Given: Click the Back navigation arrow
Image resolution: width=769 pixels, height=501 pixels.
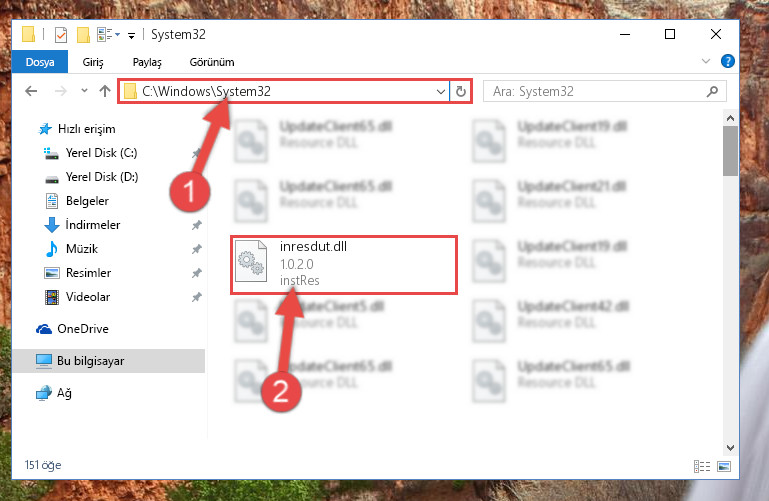Looking at the screenshot, I should tap(31, 91).
